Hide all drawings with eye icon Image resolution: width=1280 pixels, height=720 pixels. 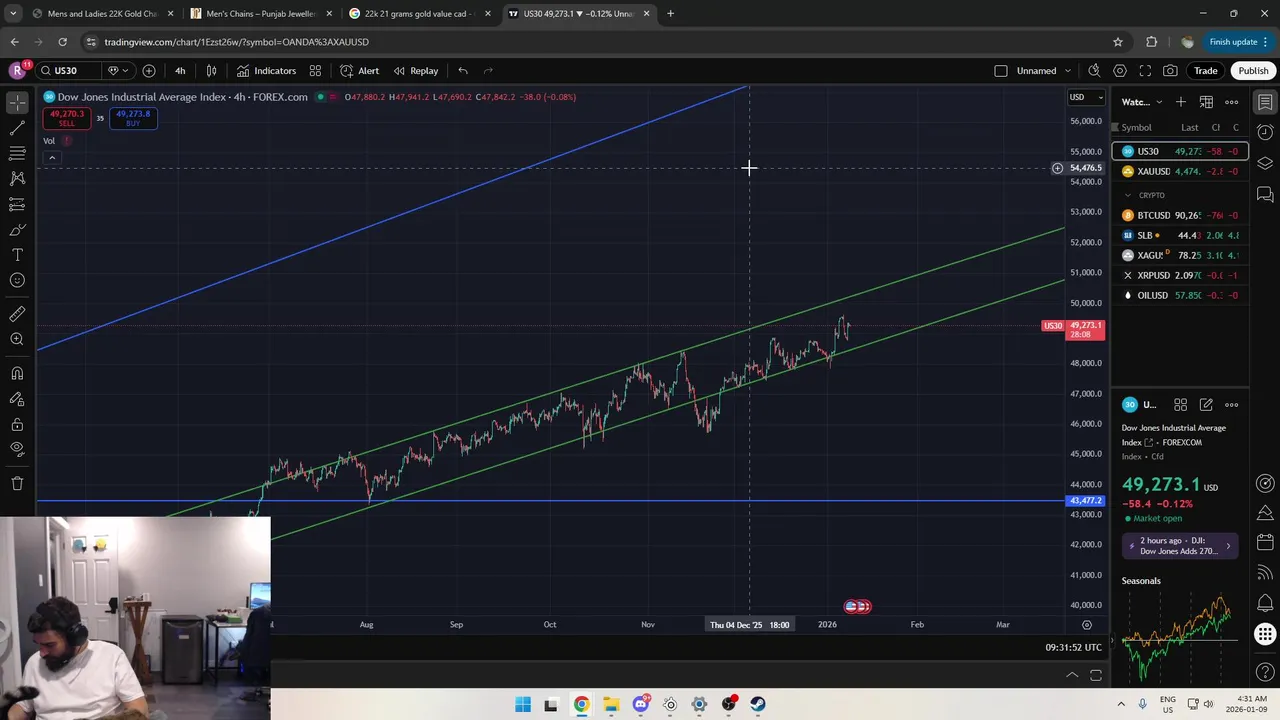point(17,450)
